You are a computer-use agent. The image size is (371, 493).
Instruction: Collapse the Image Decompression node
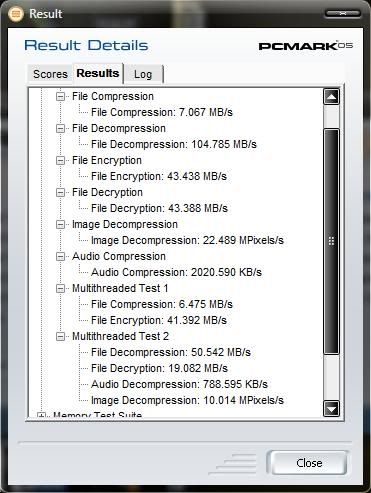click(x=60, y=225)
